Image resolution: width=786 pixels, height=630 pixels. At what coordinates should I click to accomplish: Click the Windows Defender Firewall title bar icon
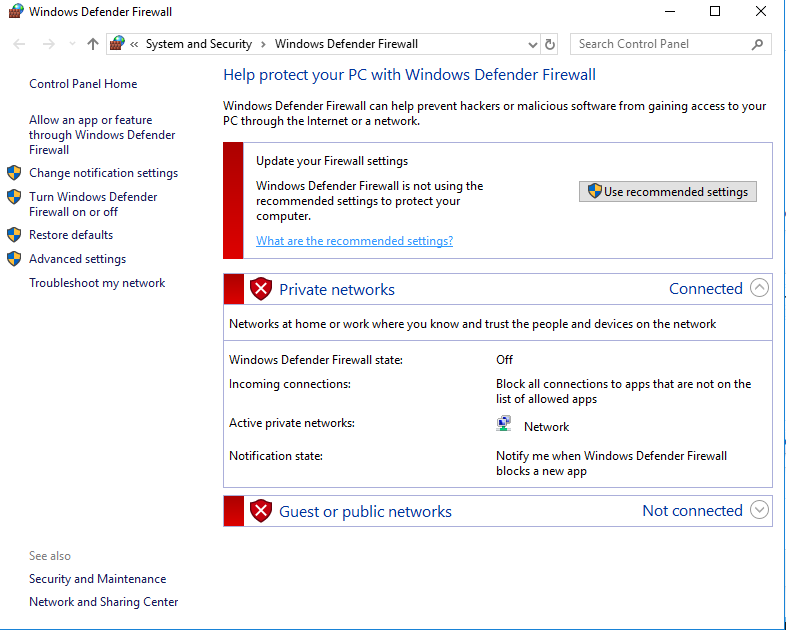tap(16, 12)
